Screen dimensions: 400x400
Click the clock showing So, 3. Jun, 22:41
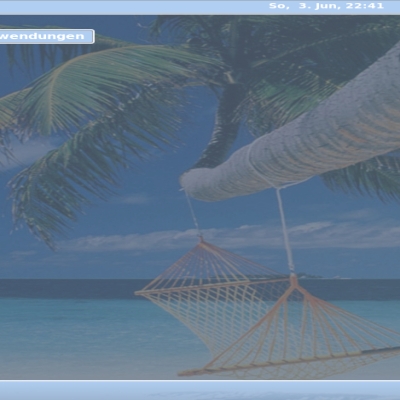pyautogui.click(x=326, y=6)
